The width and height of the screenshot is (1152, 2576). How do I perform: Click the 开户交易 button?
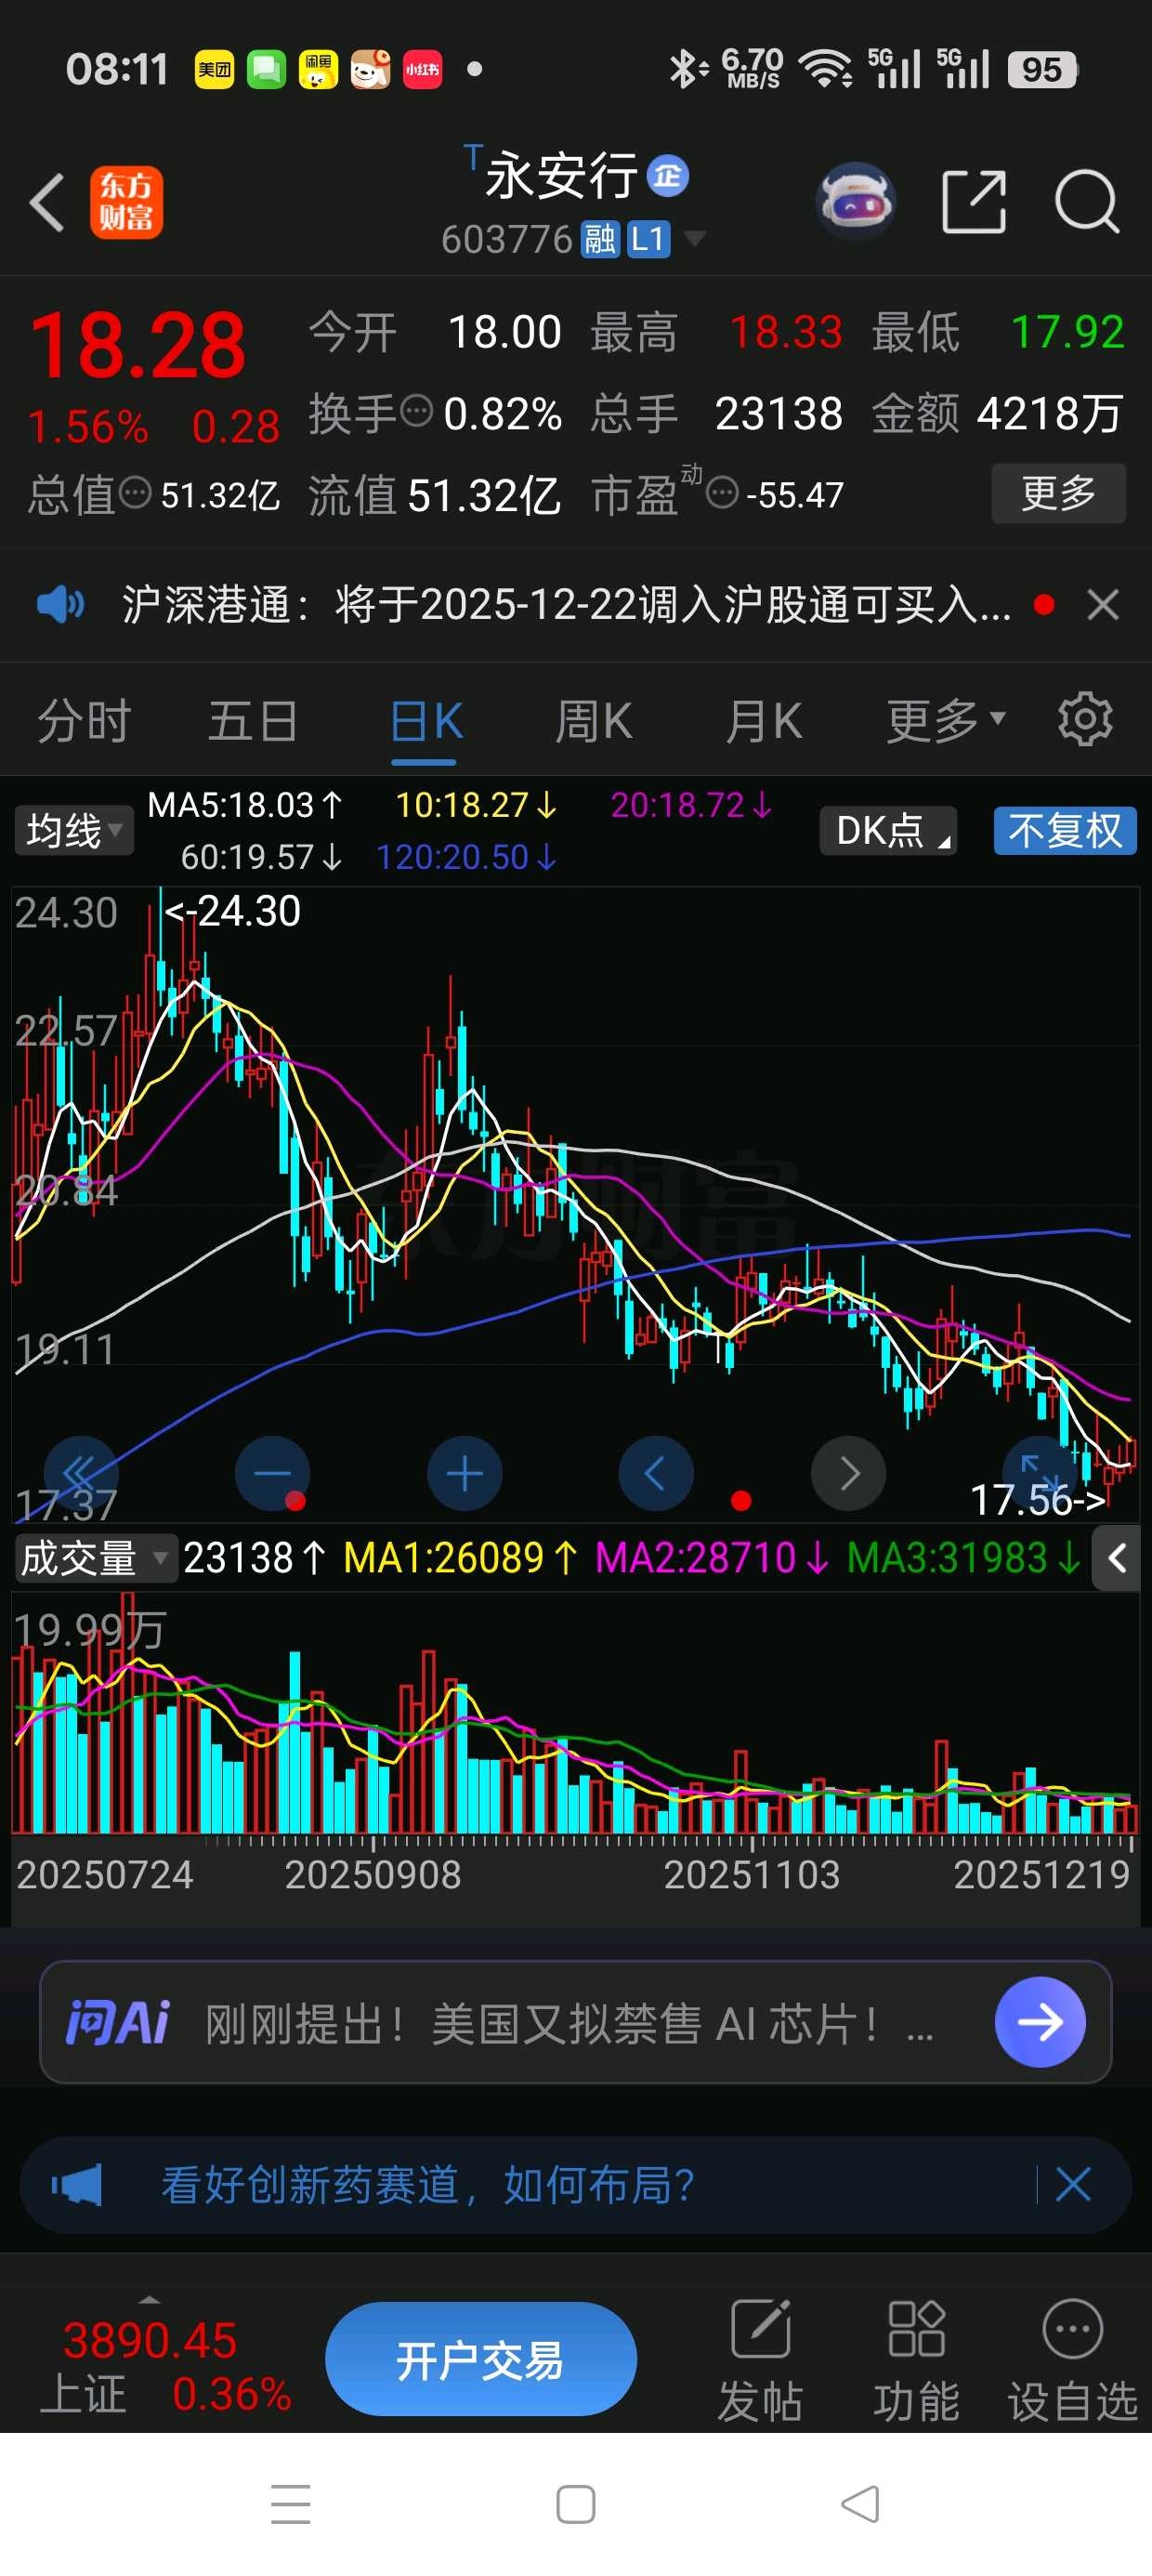coord(481,2359)
